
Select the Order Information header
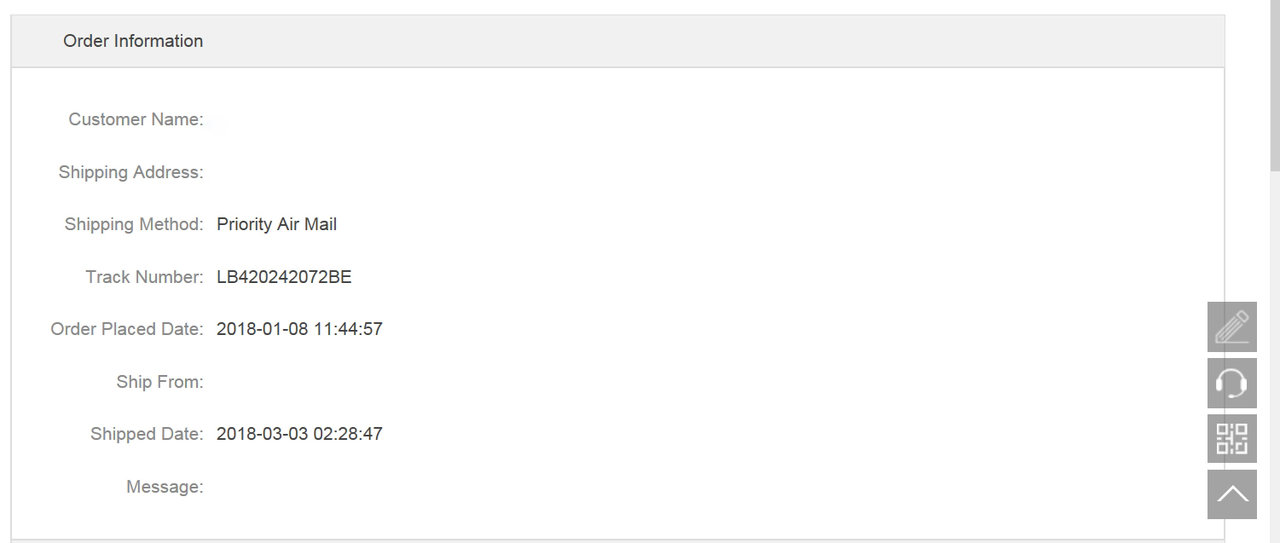pyautogui.click(x=133, y=41)
